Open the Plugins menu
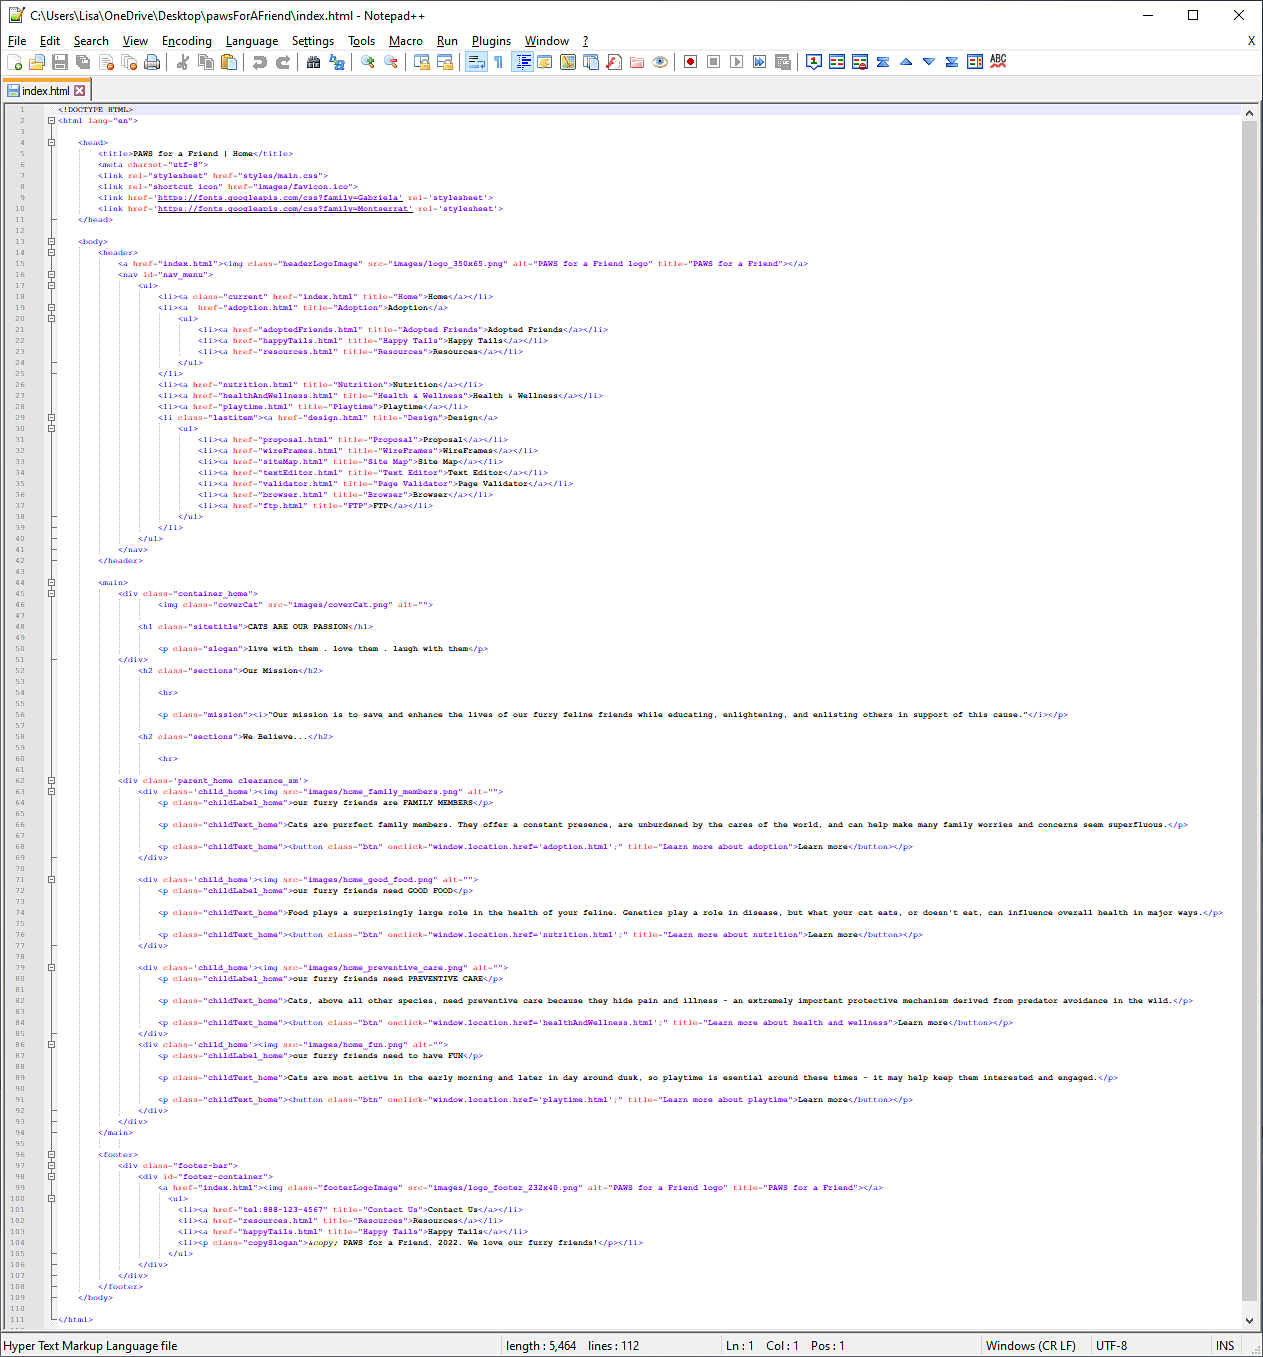 click(491, 41)
